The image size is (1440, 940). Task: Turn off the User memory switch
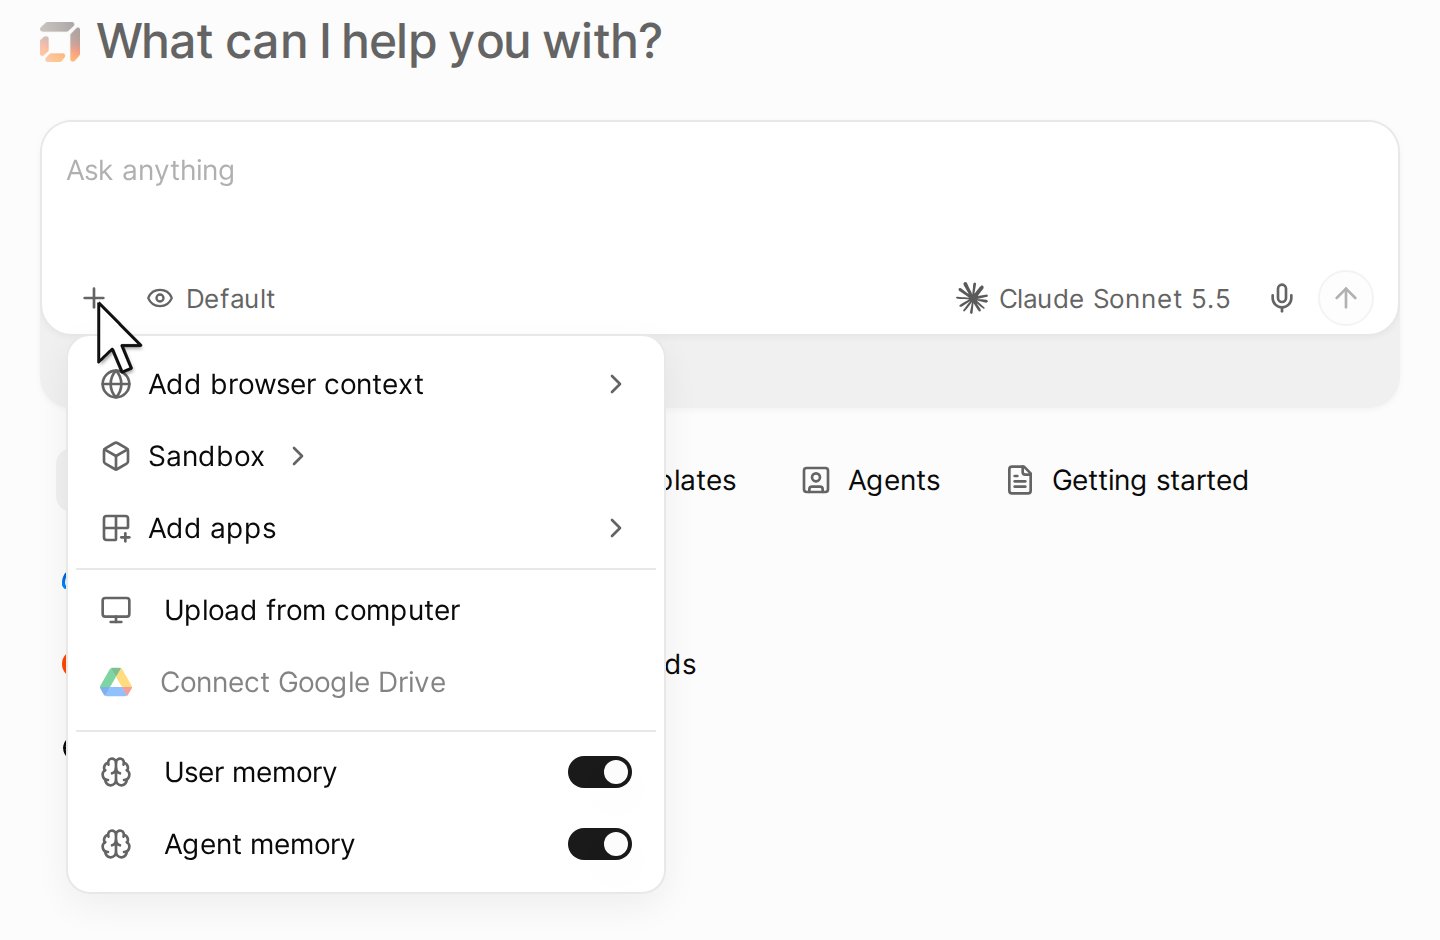(600, 772)
